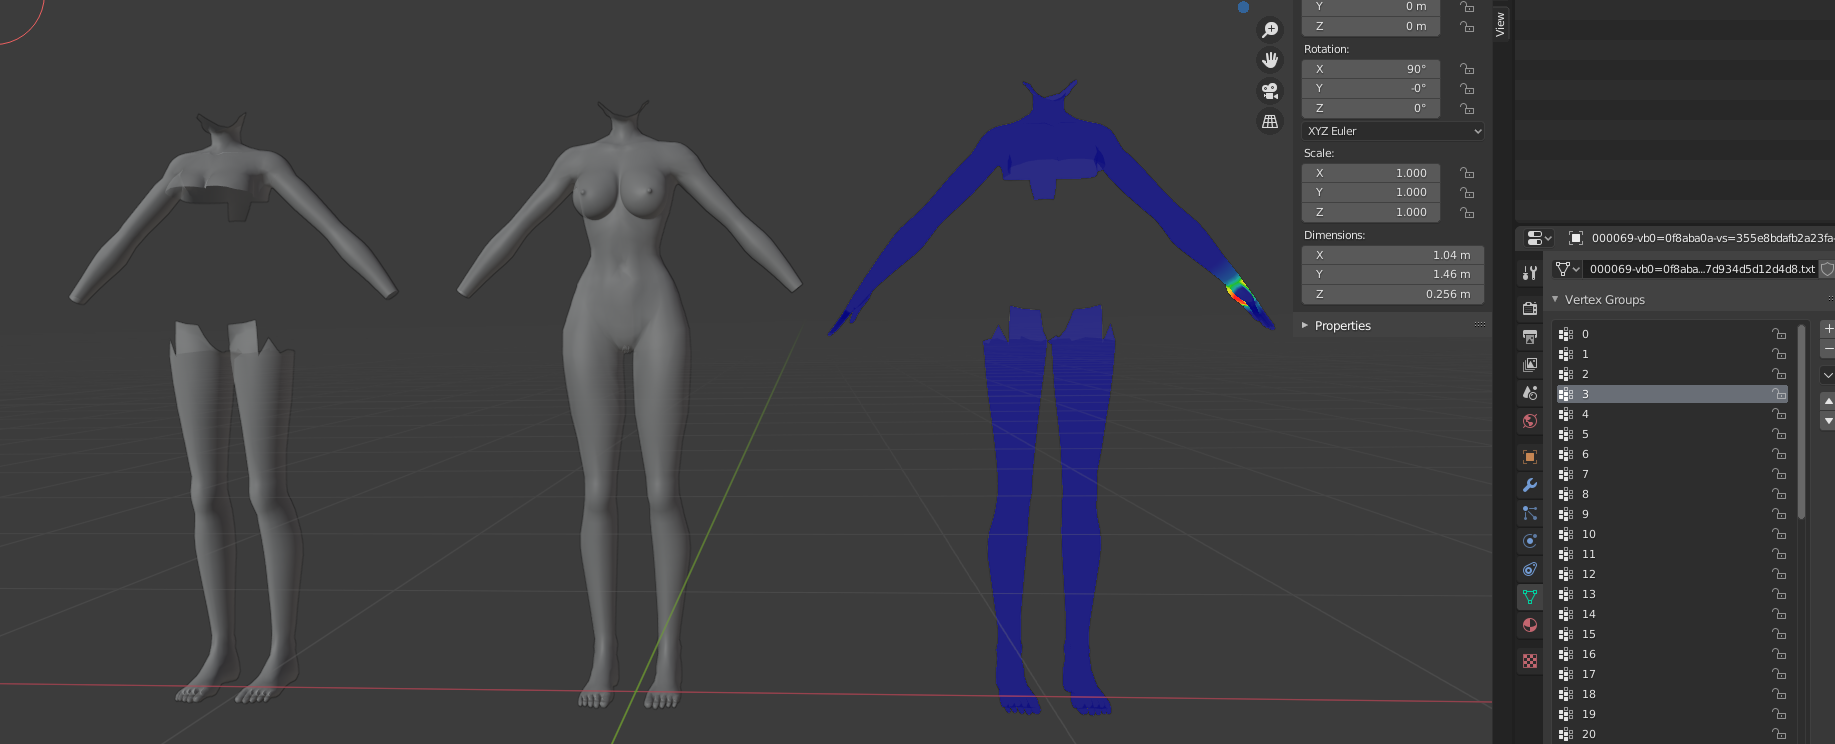The width and height of the screenshot is (1835, 744).
Task: Toggle the camera view icon
Action: (1270, 91)
